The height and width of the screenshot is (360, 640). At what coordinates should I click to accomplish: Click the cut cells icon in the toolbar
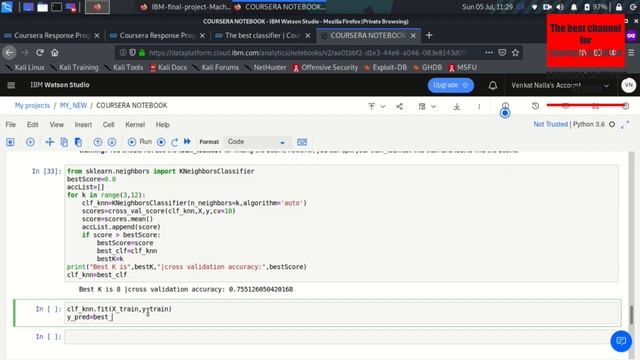point(50,142)
